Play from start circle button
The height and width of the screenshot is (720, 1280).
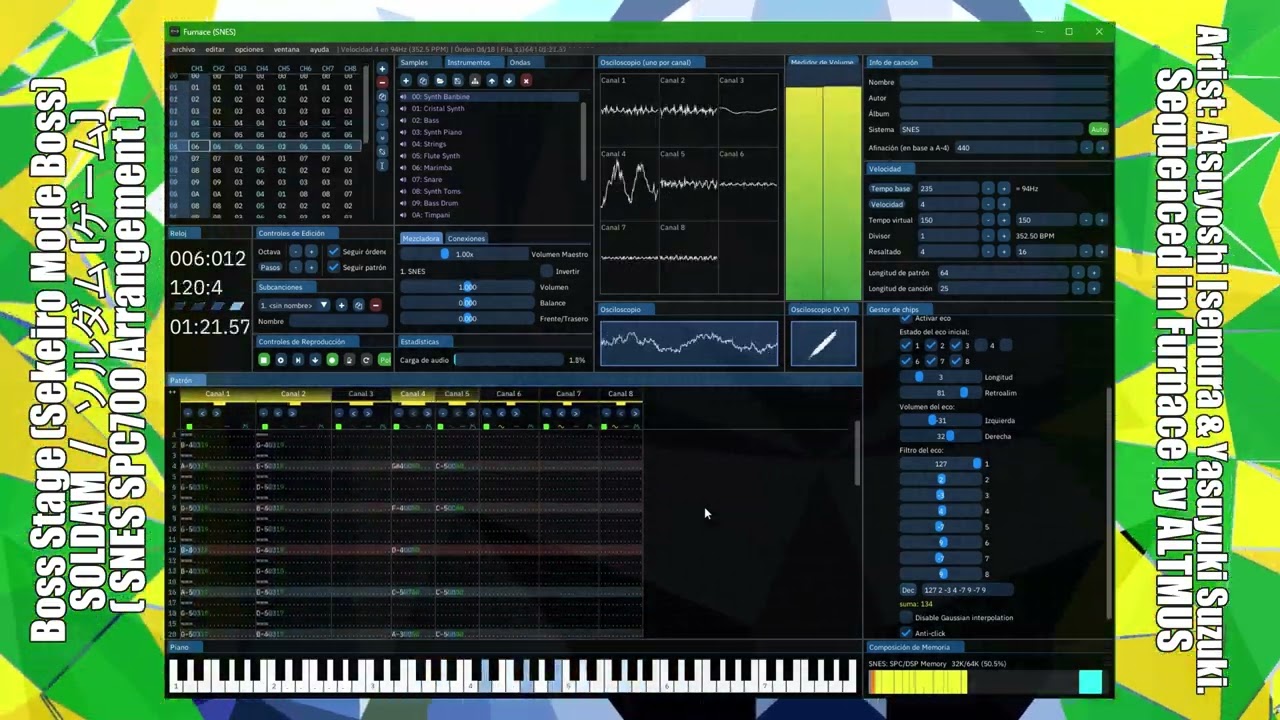click(281, 360)
